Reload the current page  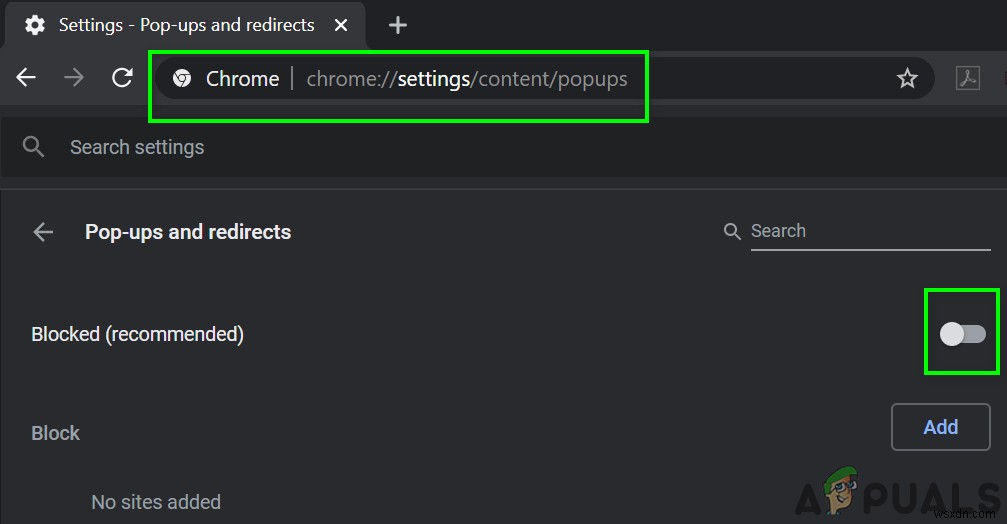click(x=122, y=78)
